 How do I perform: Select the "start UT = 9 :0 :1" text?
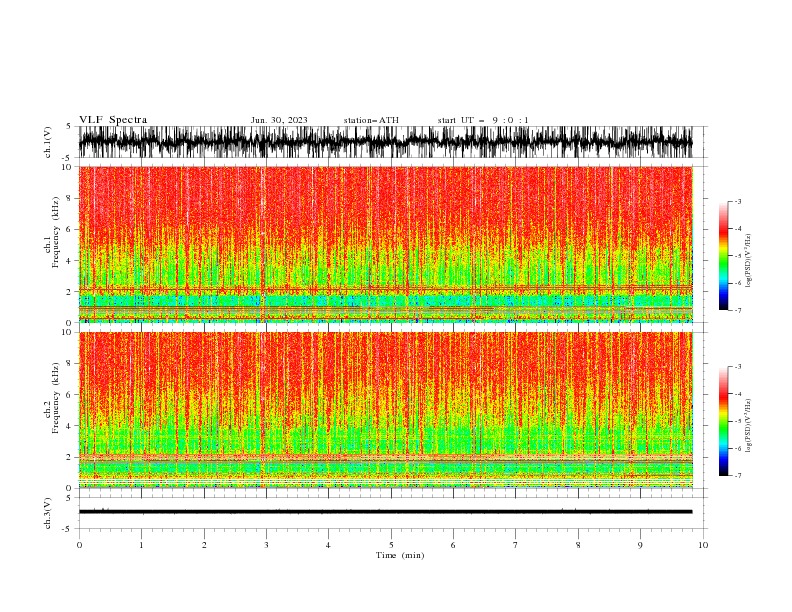[483, 120]
